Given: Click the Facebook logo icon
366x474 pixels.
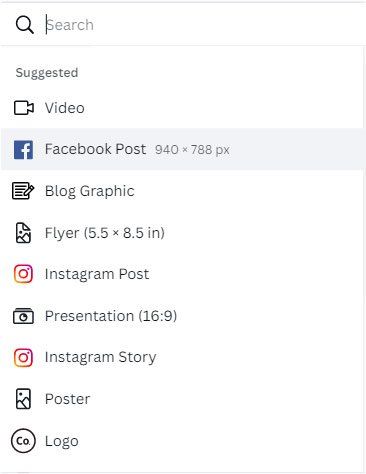Looking at the screenshot, I should (23, 150).
